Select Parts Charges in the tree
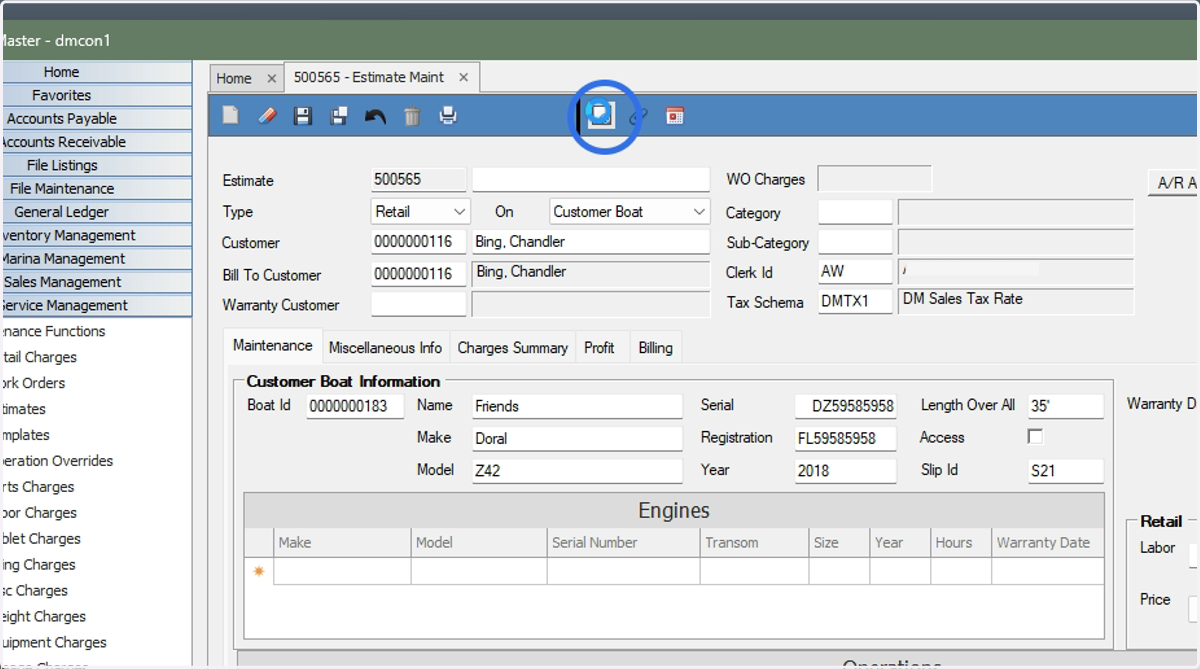The image size is (1200, 669). [37, 487]
